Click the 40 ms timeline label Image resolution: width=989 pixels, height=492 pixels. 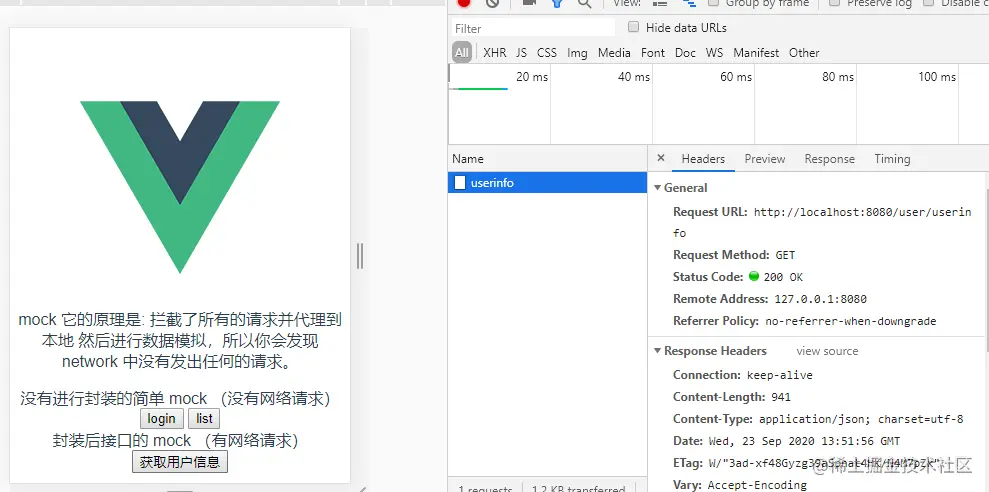(x=634, y=77)
